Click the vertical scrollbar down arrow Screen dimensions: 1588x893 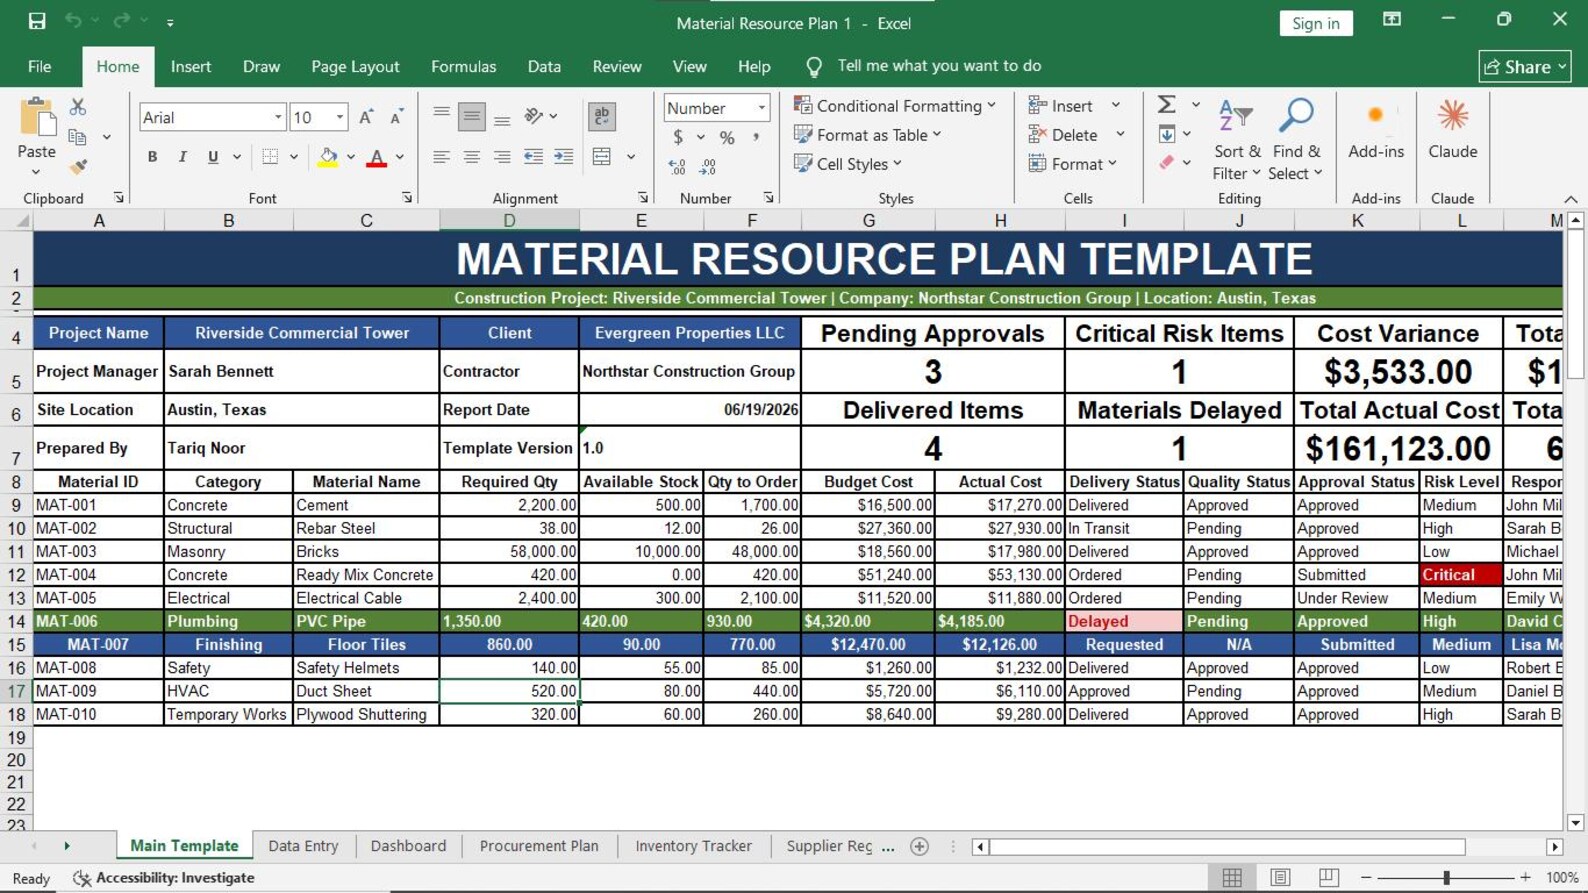1575,823
